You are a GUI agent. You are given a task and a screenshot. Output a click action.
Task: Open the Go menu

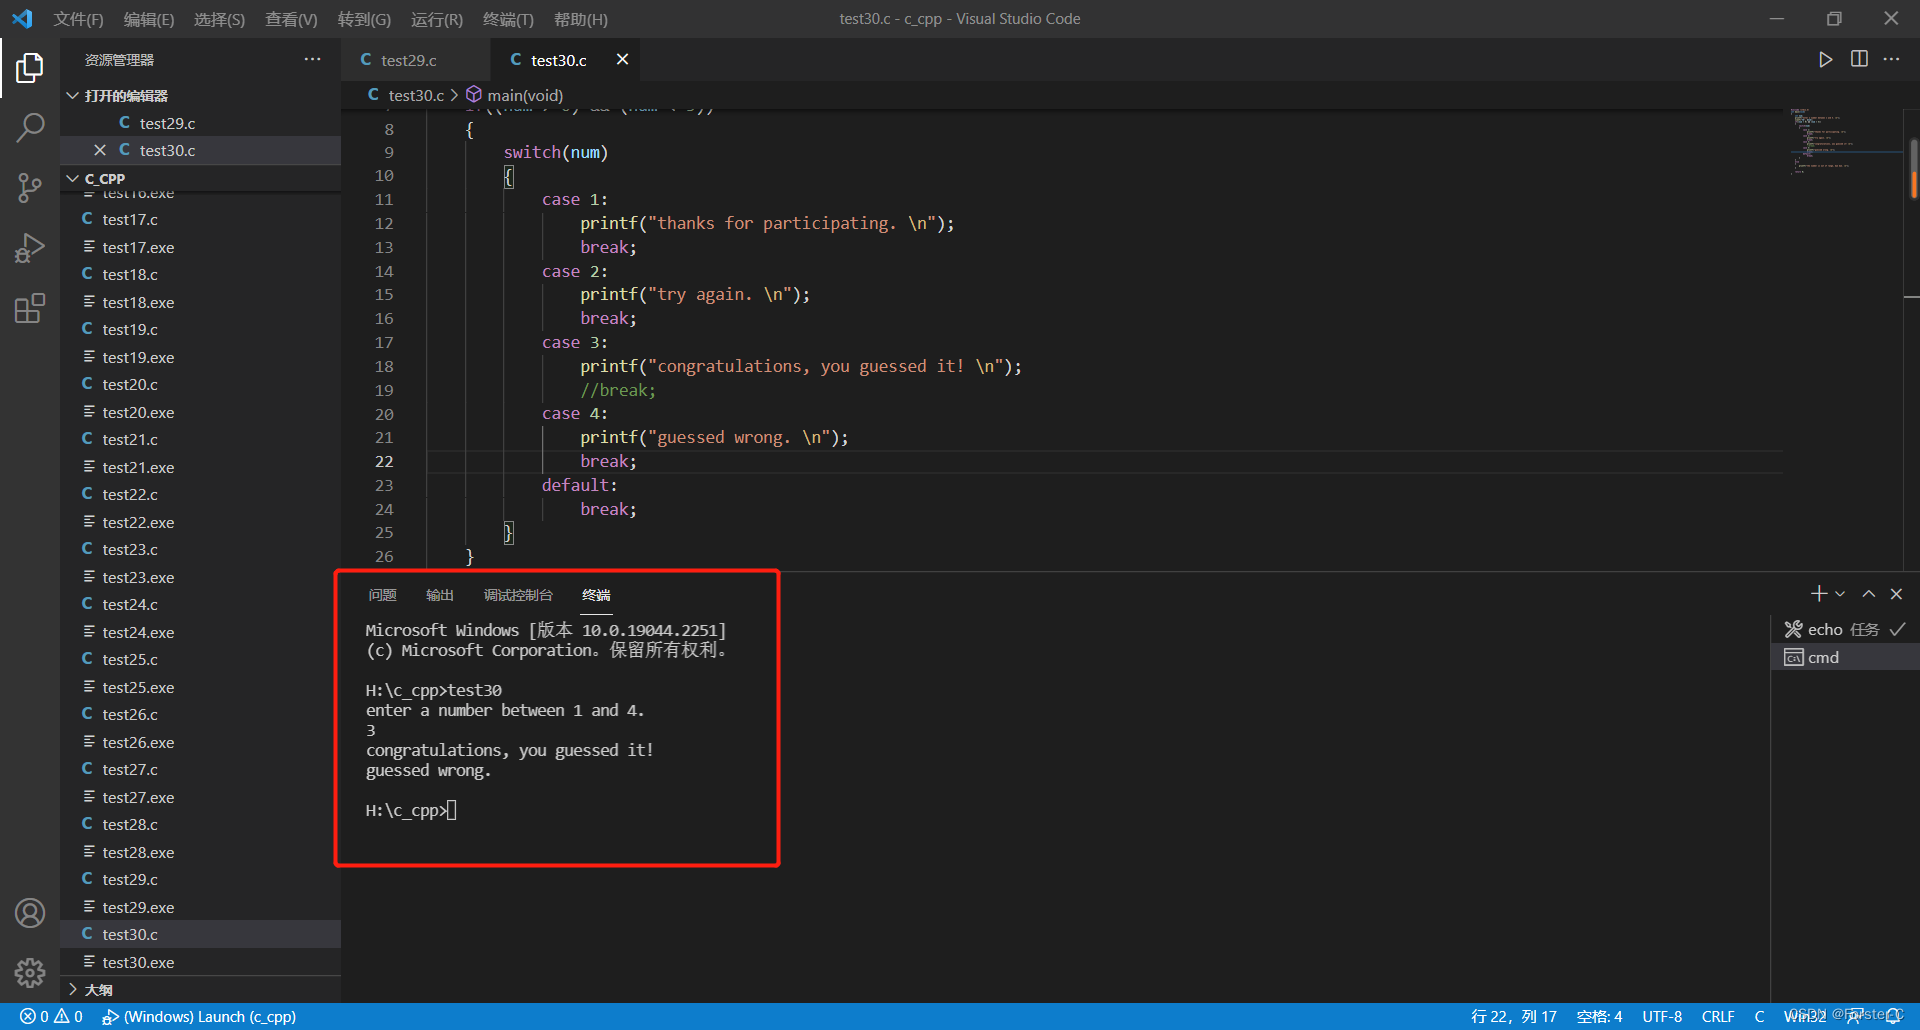(x=364, y=19)
